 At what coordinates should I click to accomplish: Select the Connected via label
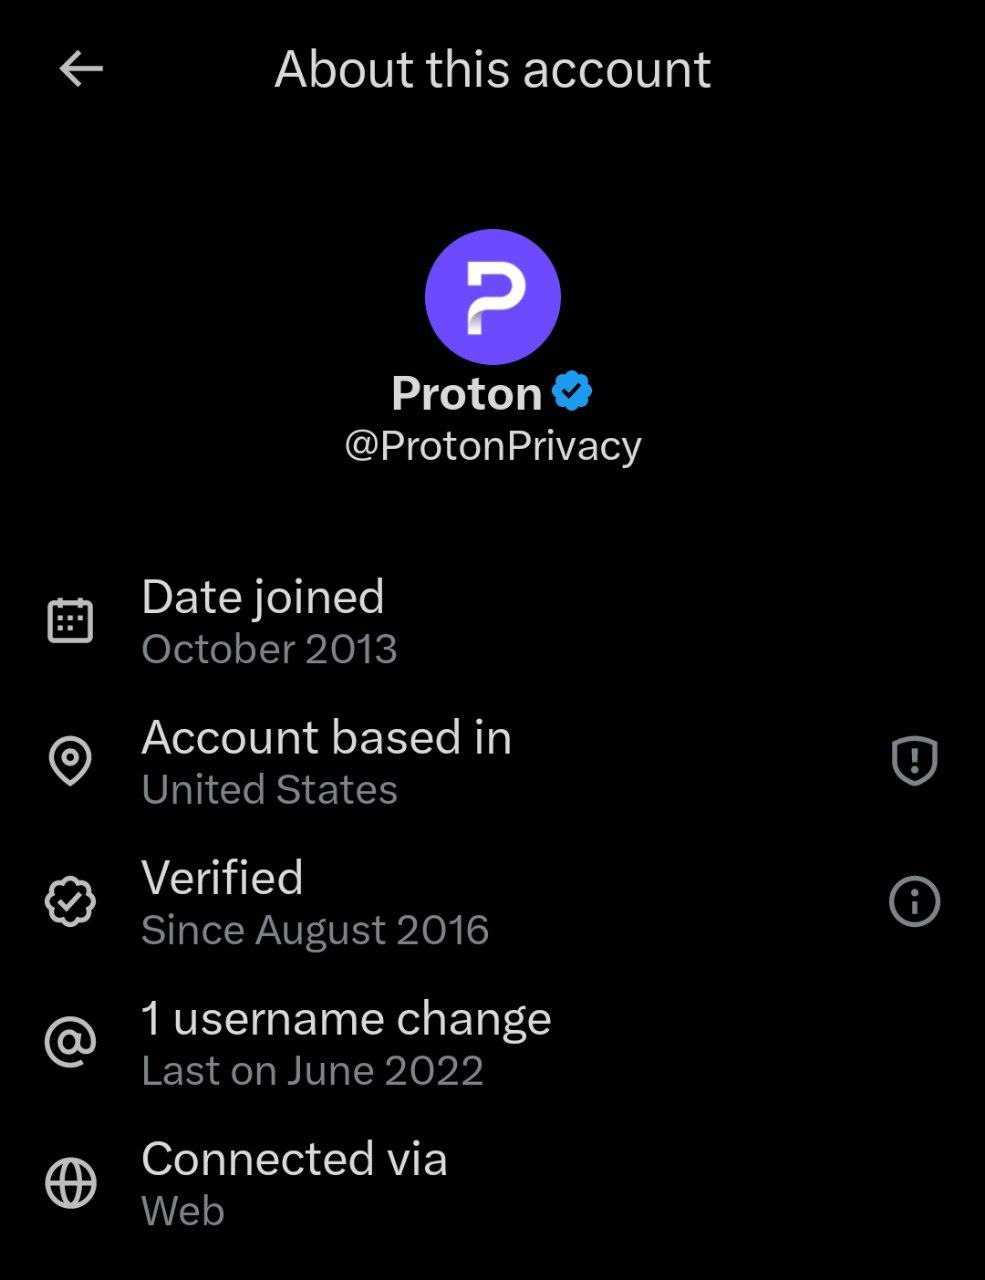tap(294, 1160)
